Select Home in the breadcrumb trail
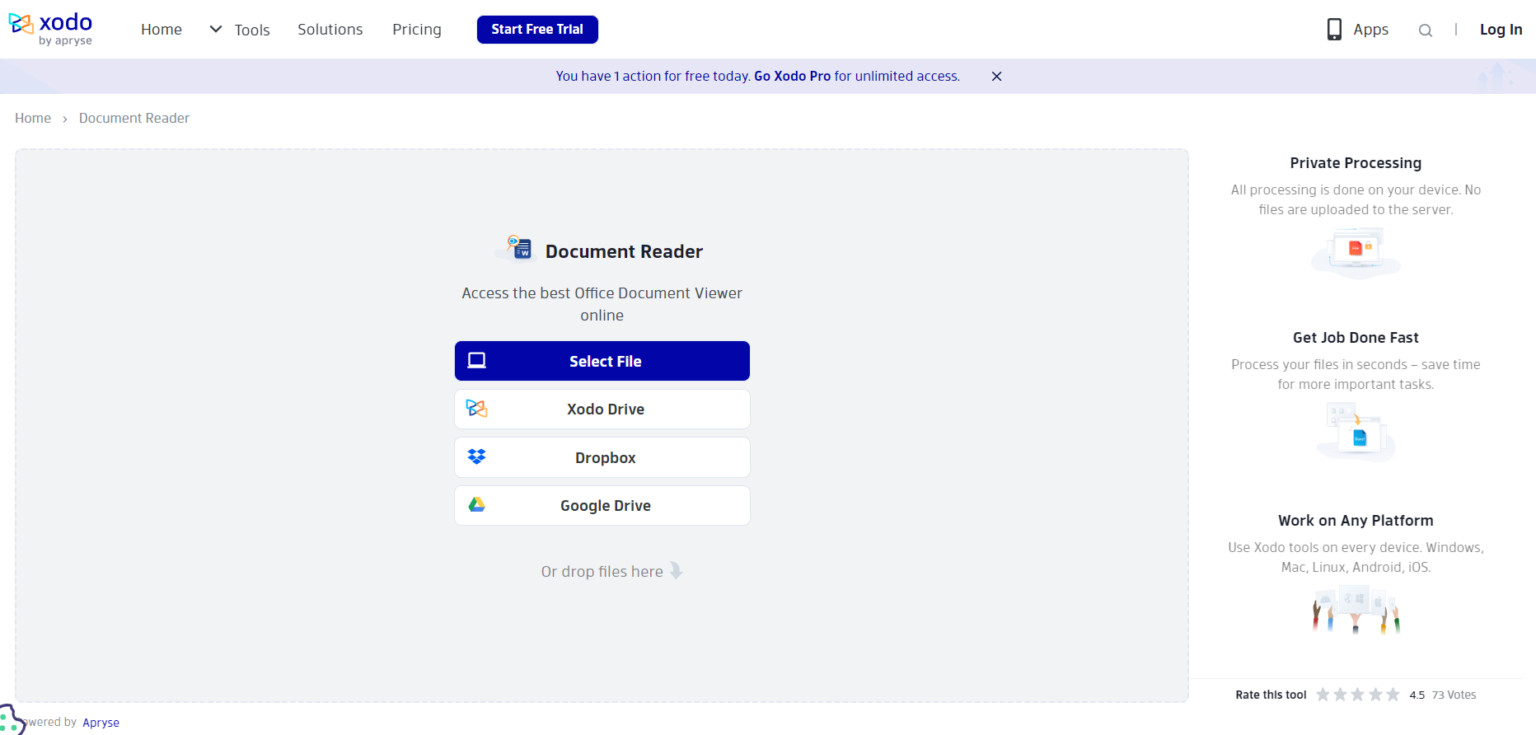 click(32, 117)
